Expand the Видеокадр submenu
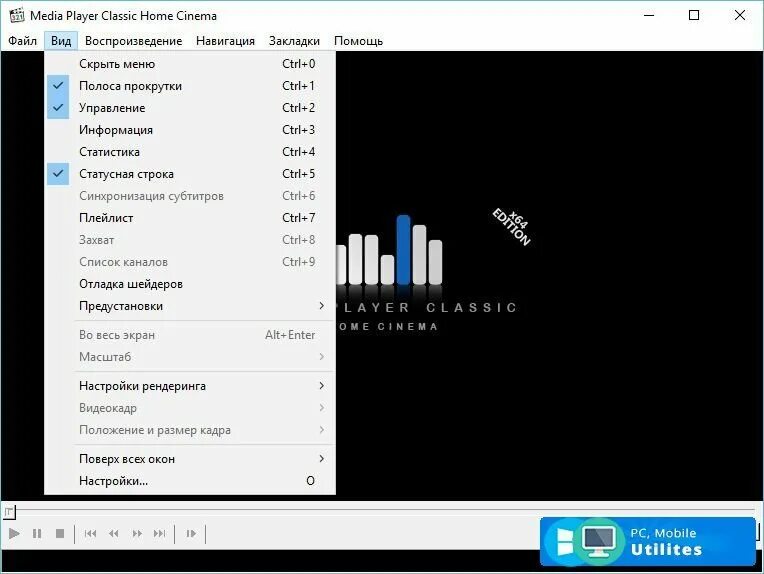764x574 pixels. point(190,408)
